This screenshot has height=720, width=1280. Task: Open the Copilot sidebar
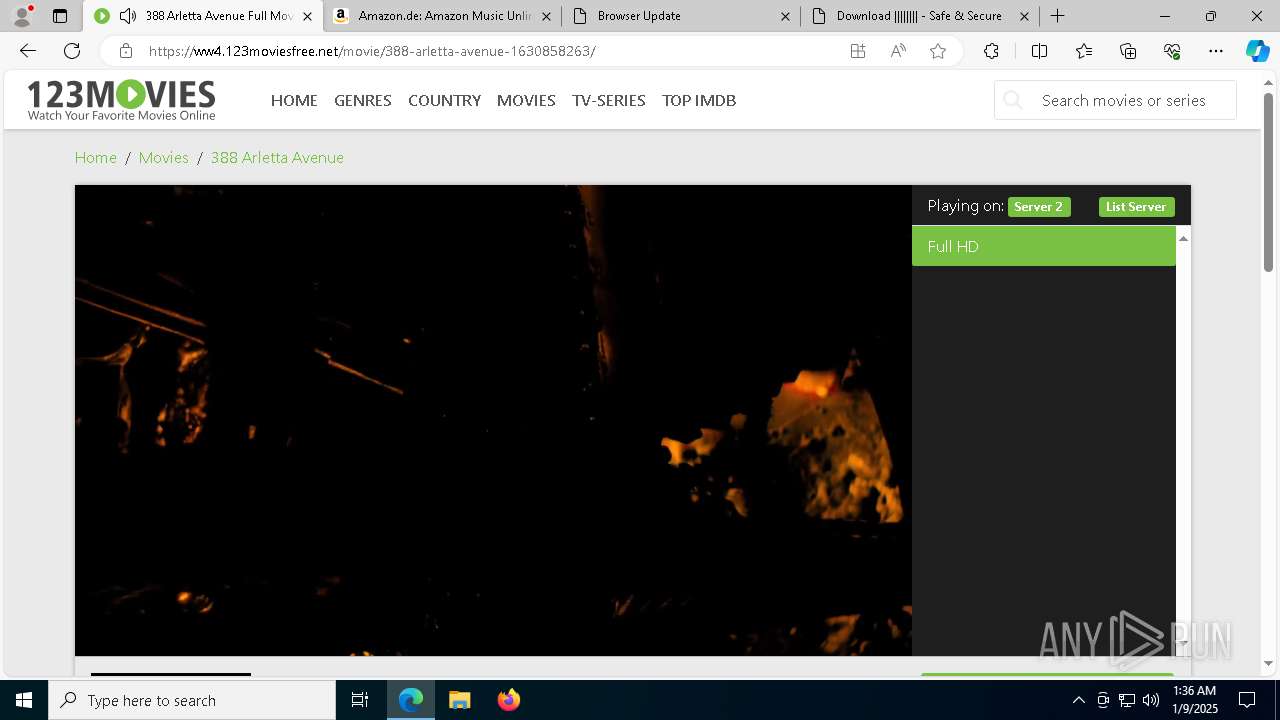[x=1257, y=51]
